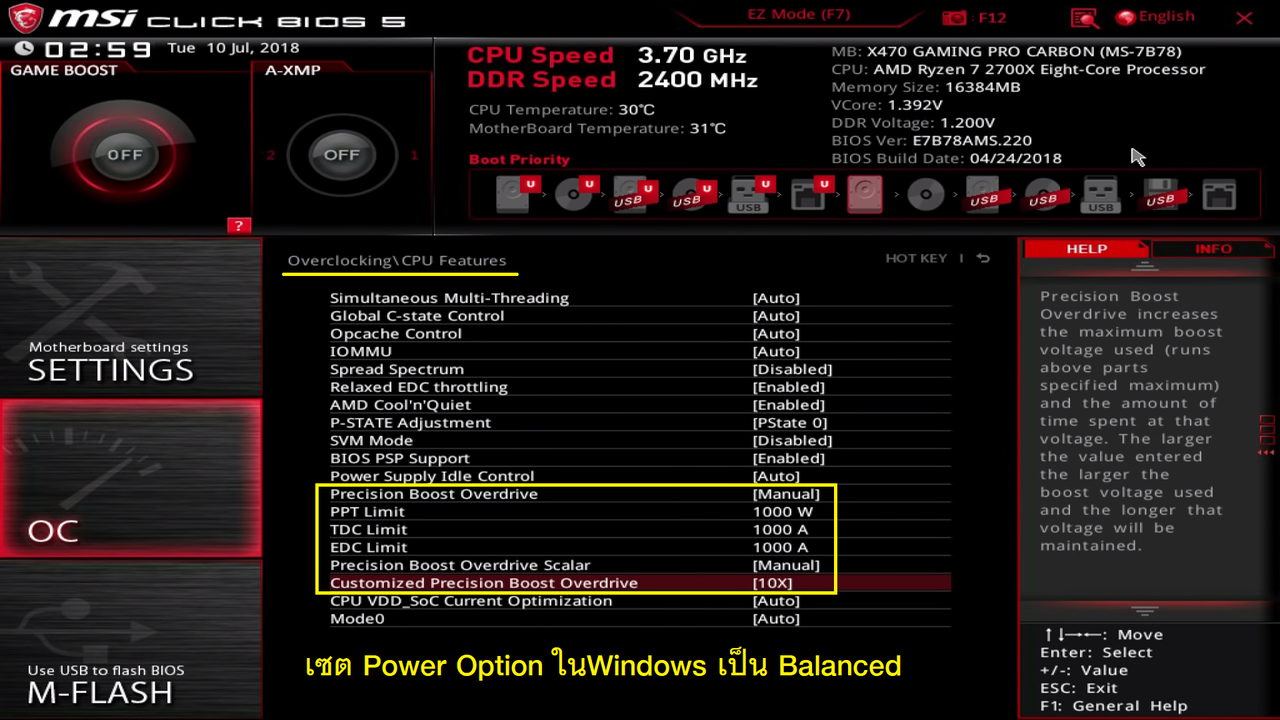
Task: Switch to EZ Mode (F7)
Action: tap(798, 15)
